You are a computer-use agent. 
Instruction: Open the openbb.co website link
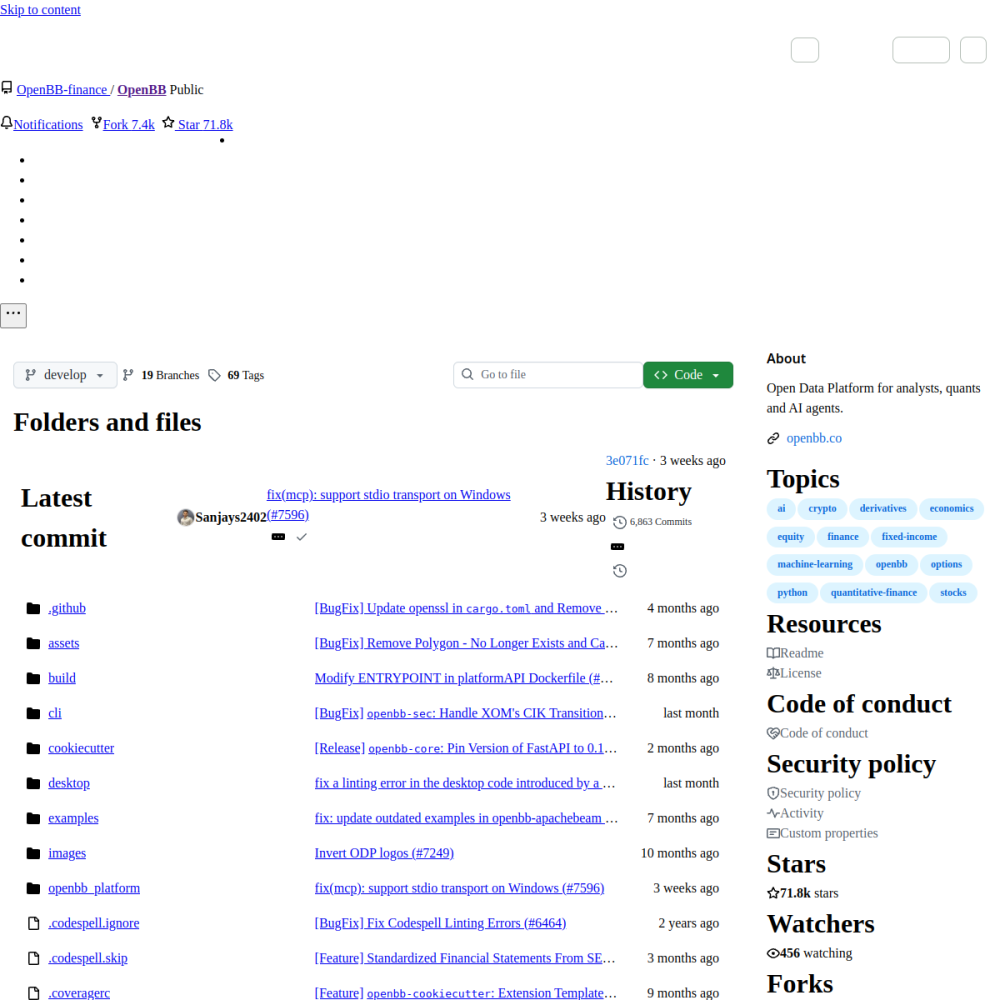(814, 439)
